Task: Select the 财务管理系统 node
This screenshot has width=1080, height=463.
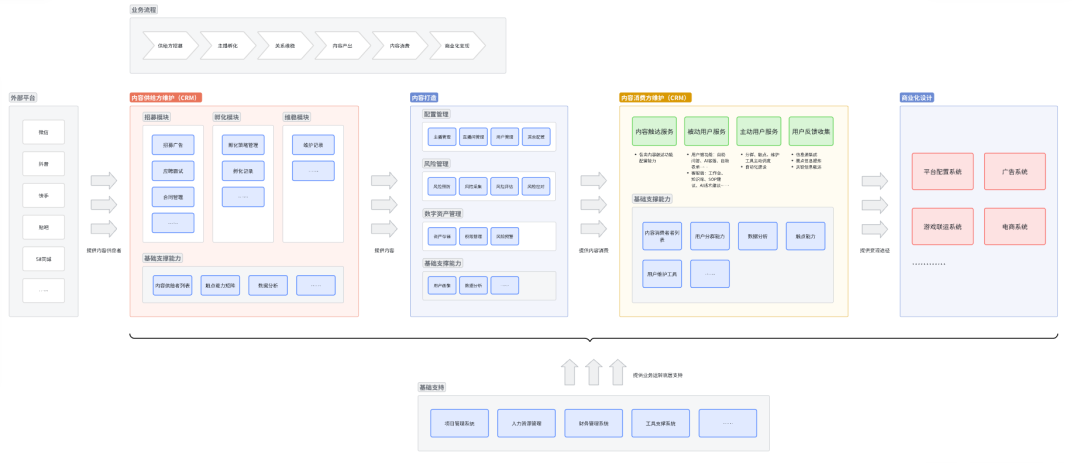Action: (594, 423)
